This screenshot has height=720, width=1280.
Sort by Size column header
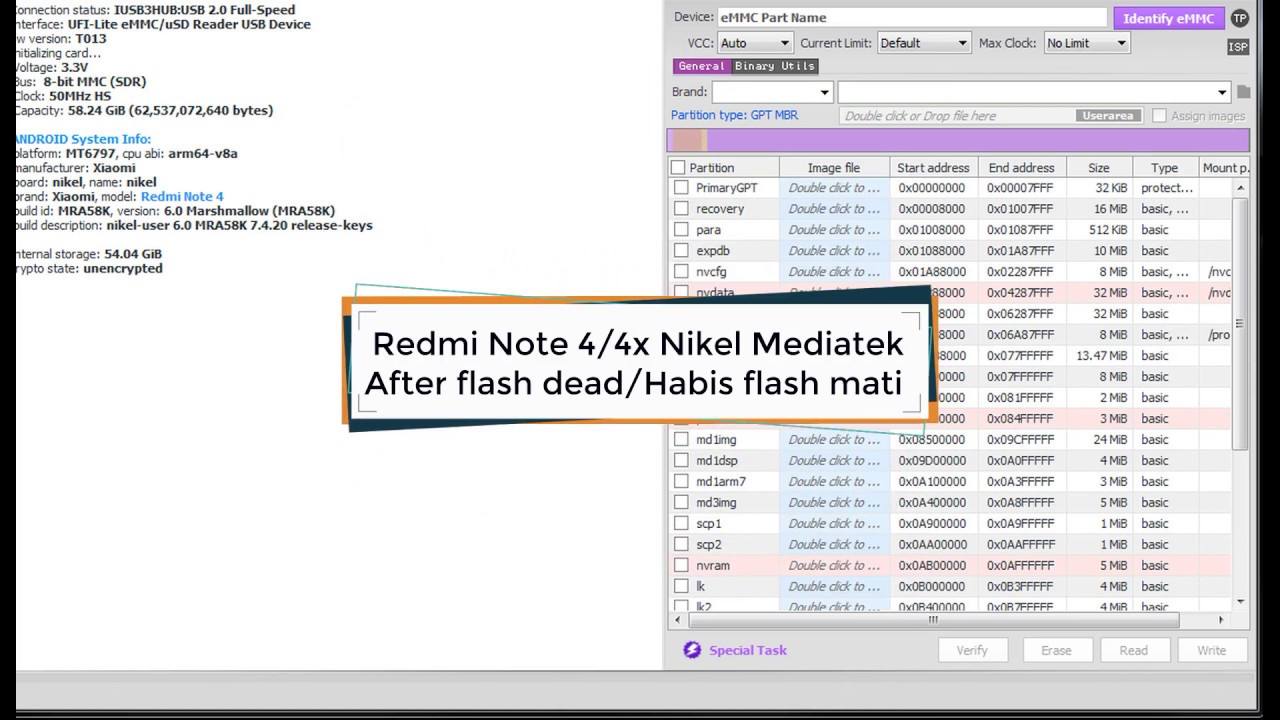pos(1099,167)
